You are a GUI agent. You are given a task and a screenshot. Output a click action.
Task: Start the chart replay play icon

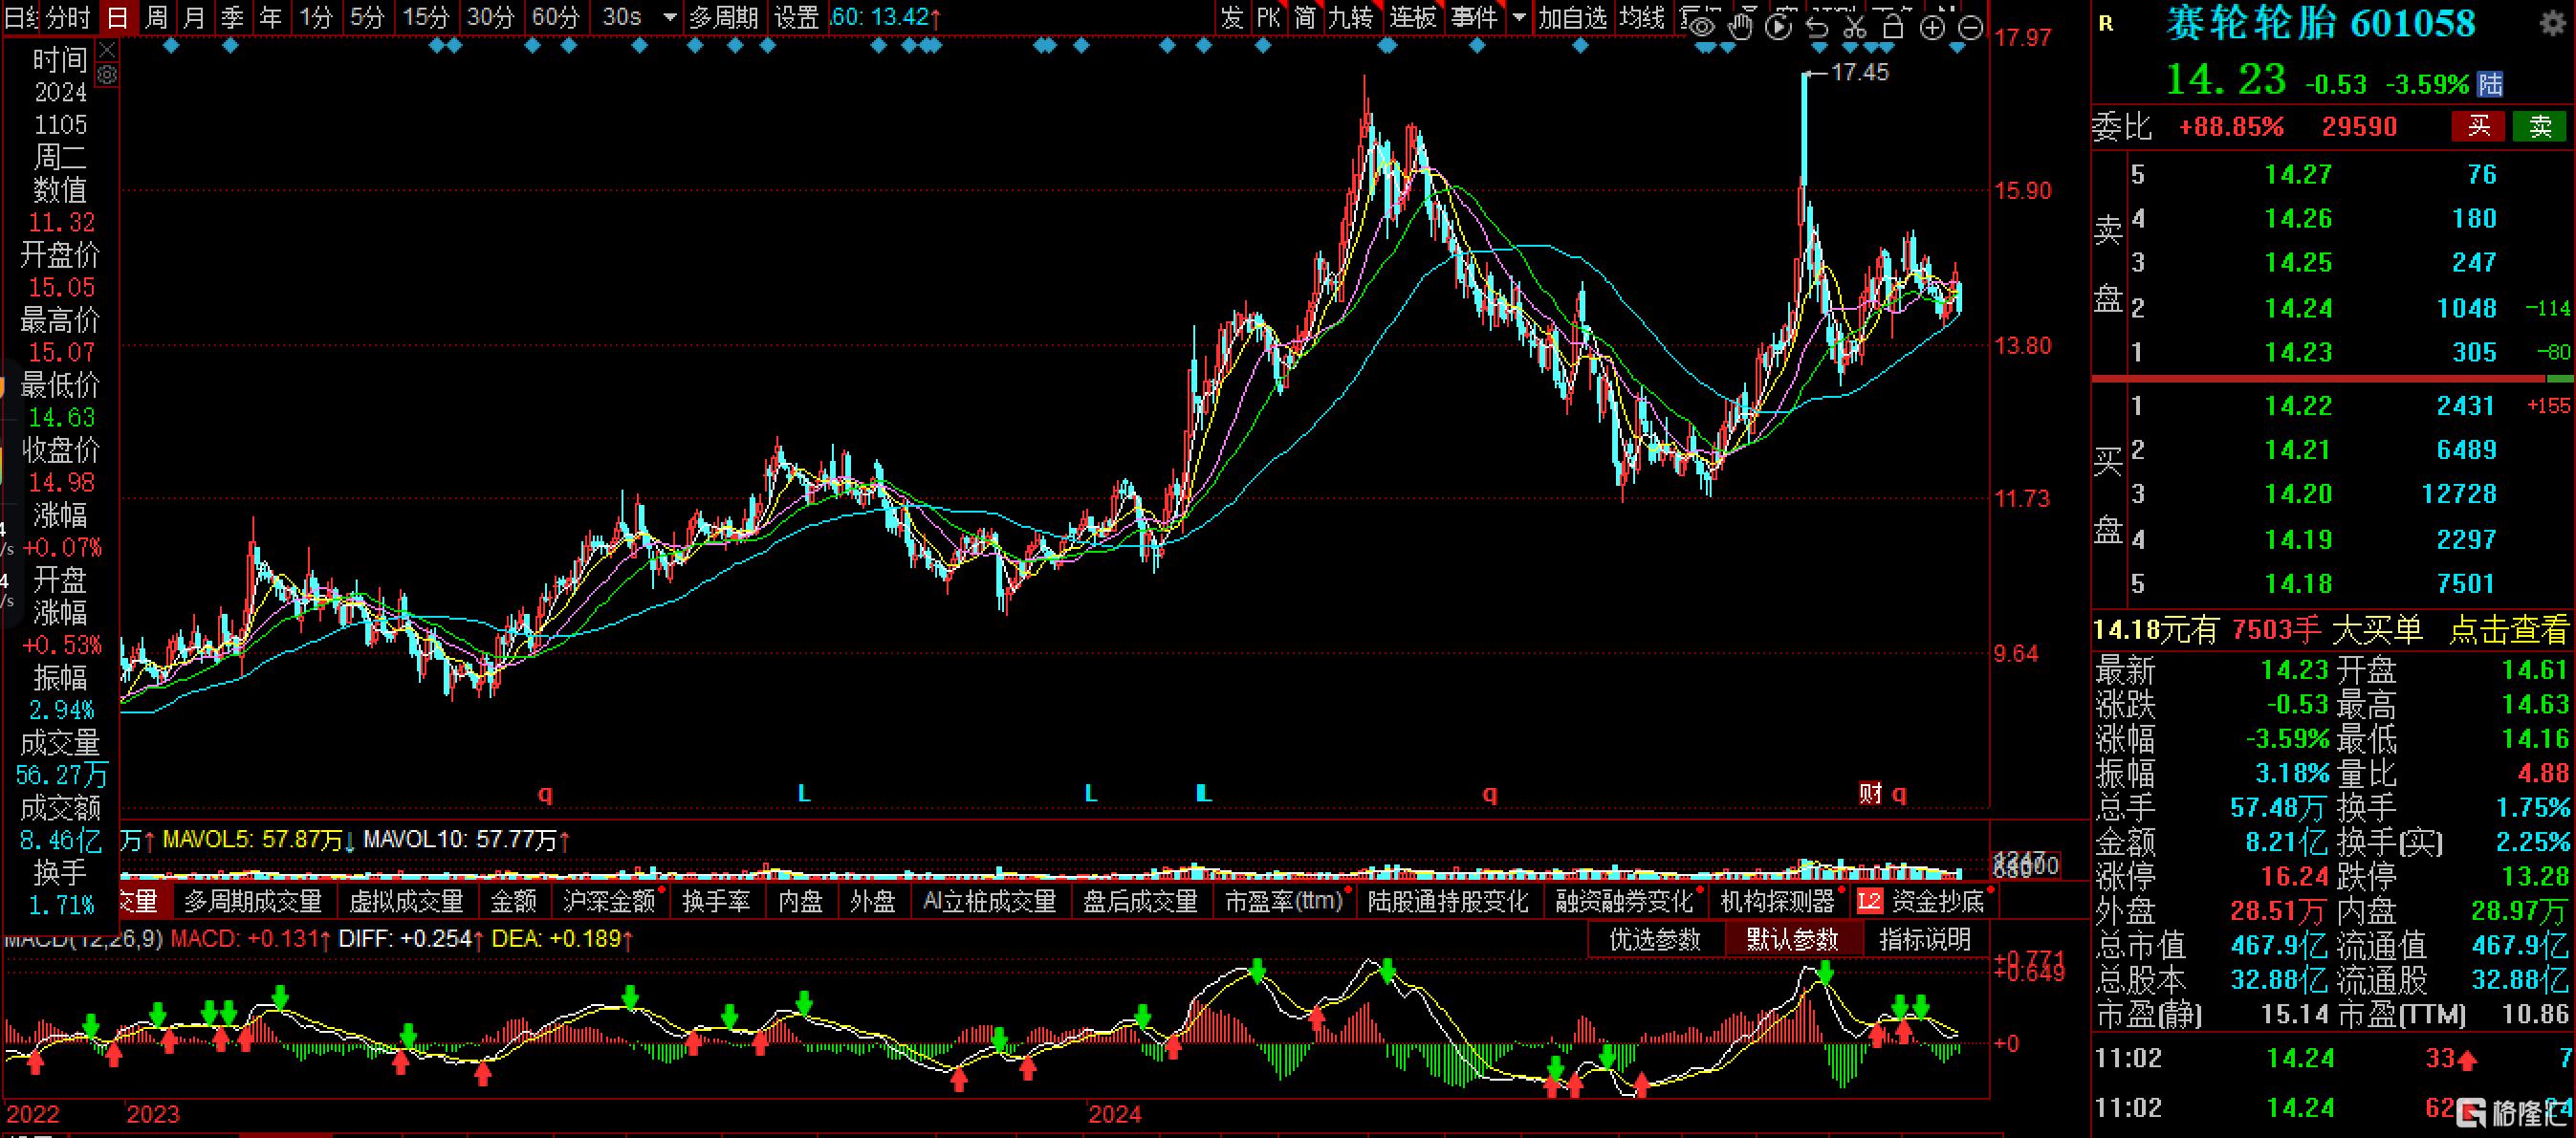click(x=1779, y=27)
